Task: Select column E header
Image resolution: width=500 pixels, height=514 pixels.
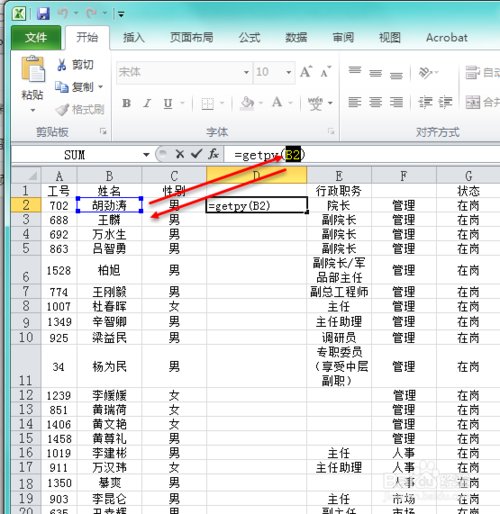Action: click(339, 175)
